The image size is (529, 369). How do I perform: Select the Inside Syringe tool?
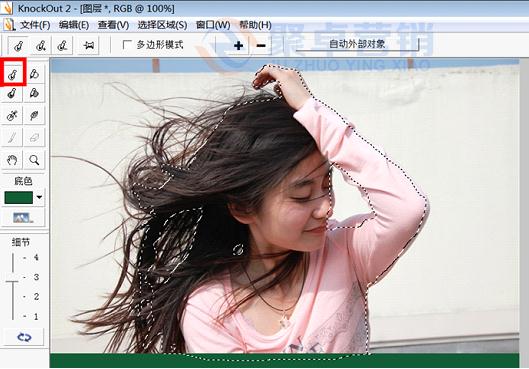tap(13, 115)
